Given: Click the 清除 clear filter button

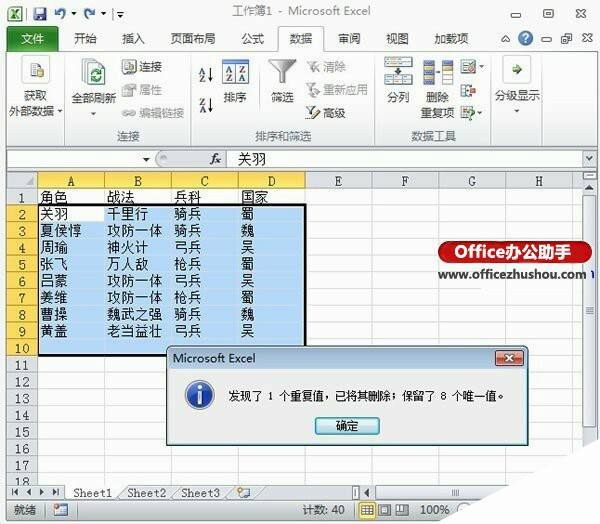Looking at the screenshot, I should 326,67.
